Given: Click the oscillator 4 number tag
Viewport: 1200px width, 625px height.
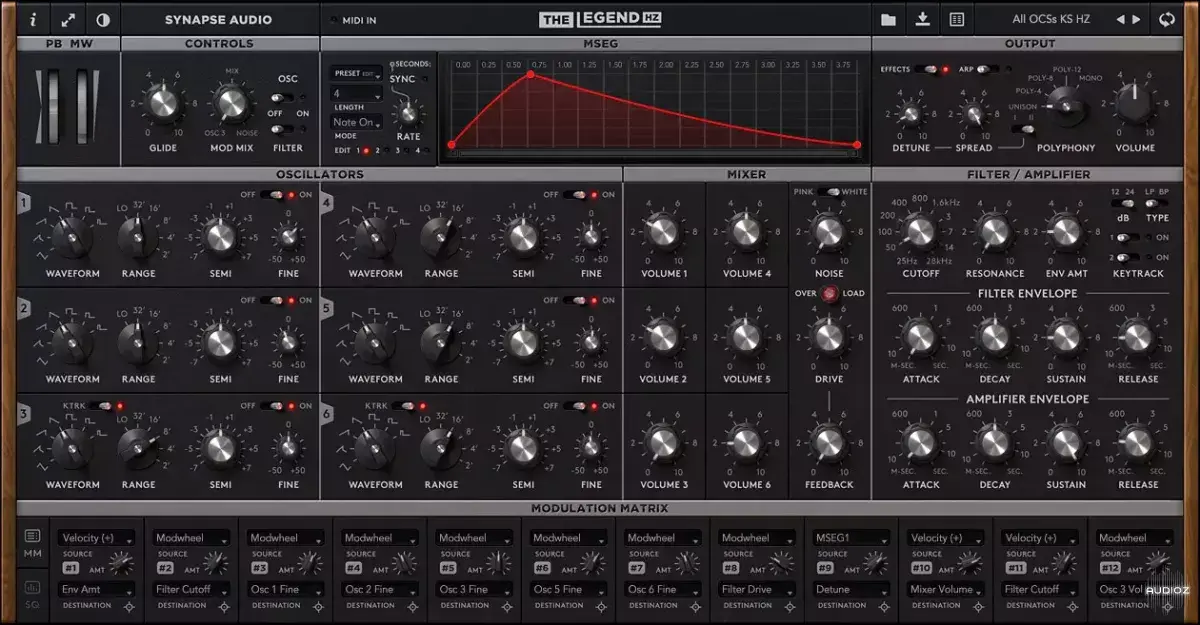Looking at the screenshot, I should tap(327, 204).
